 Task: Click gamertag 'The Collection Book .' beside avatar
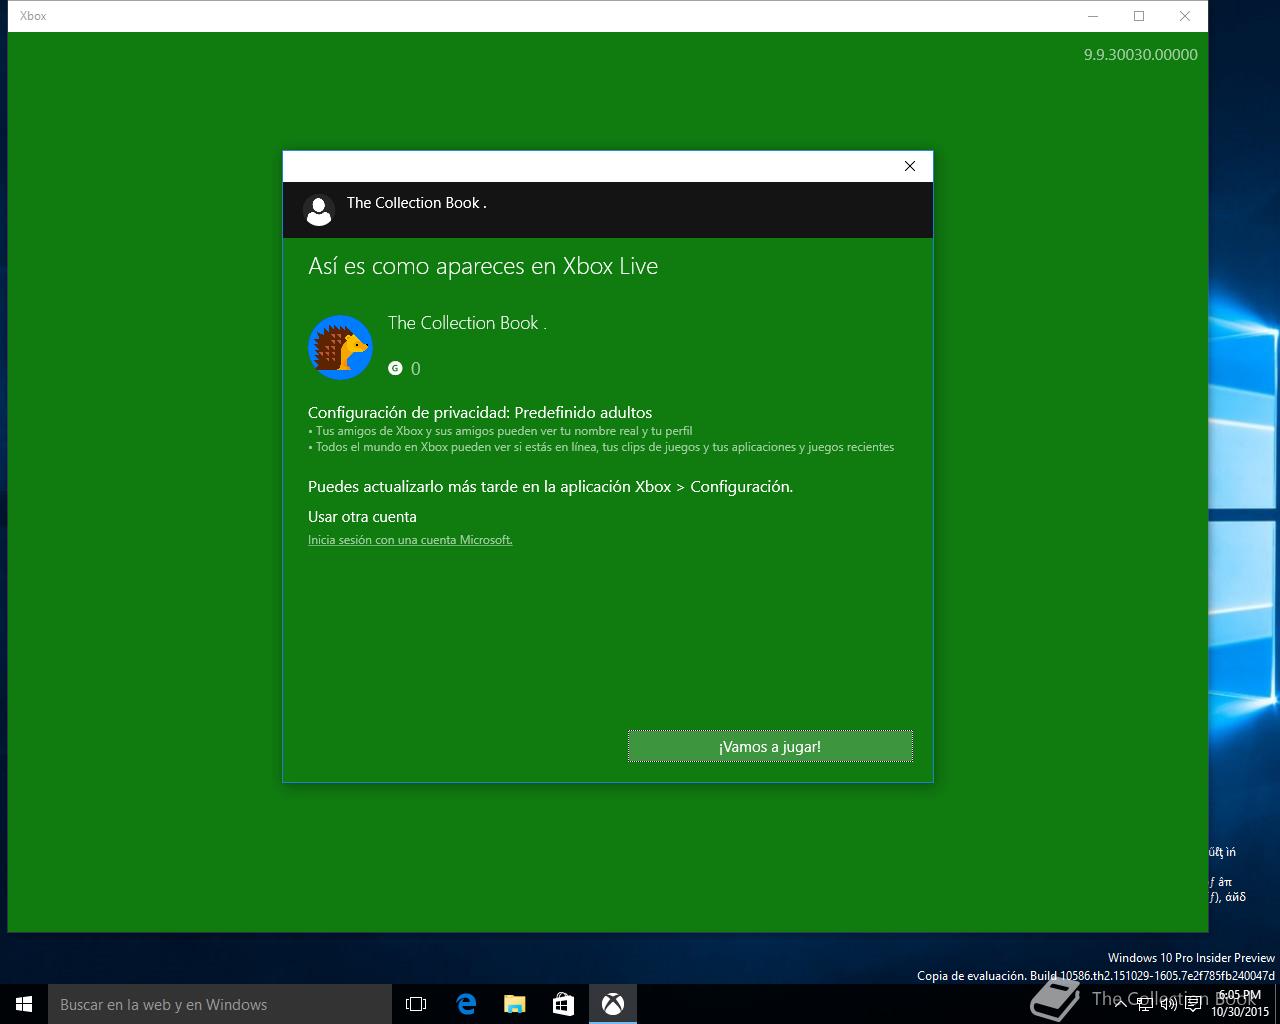467,323
